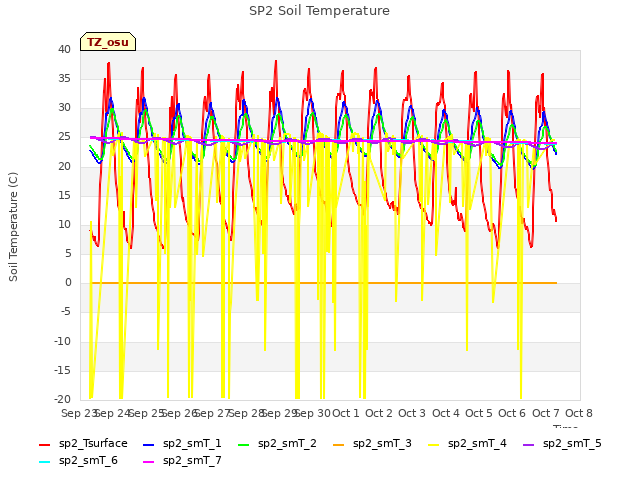Click the partially hidden Time axis label
640x480 pixels.
point(565,426)
